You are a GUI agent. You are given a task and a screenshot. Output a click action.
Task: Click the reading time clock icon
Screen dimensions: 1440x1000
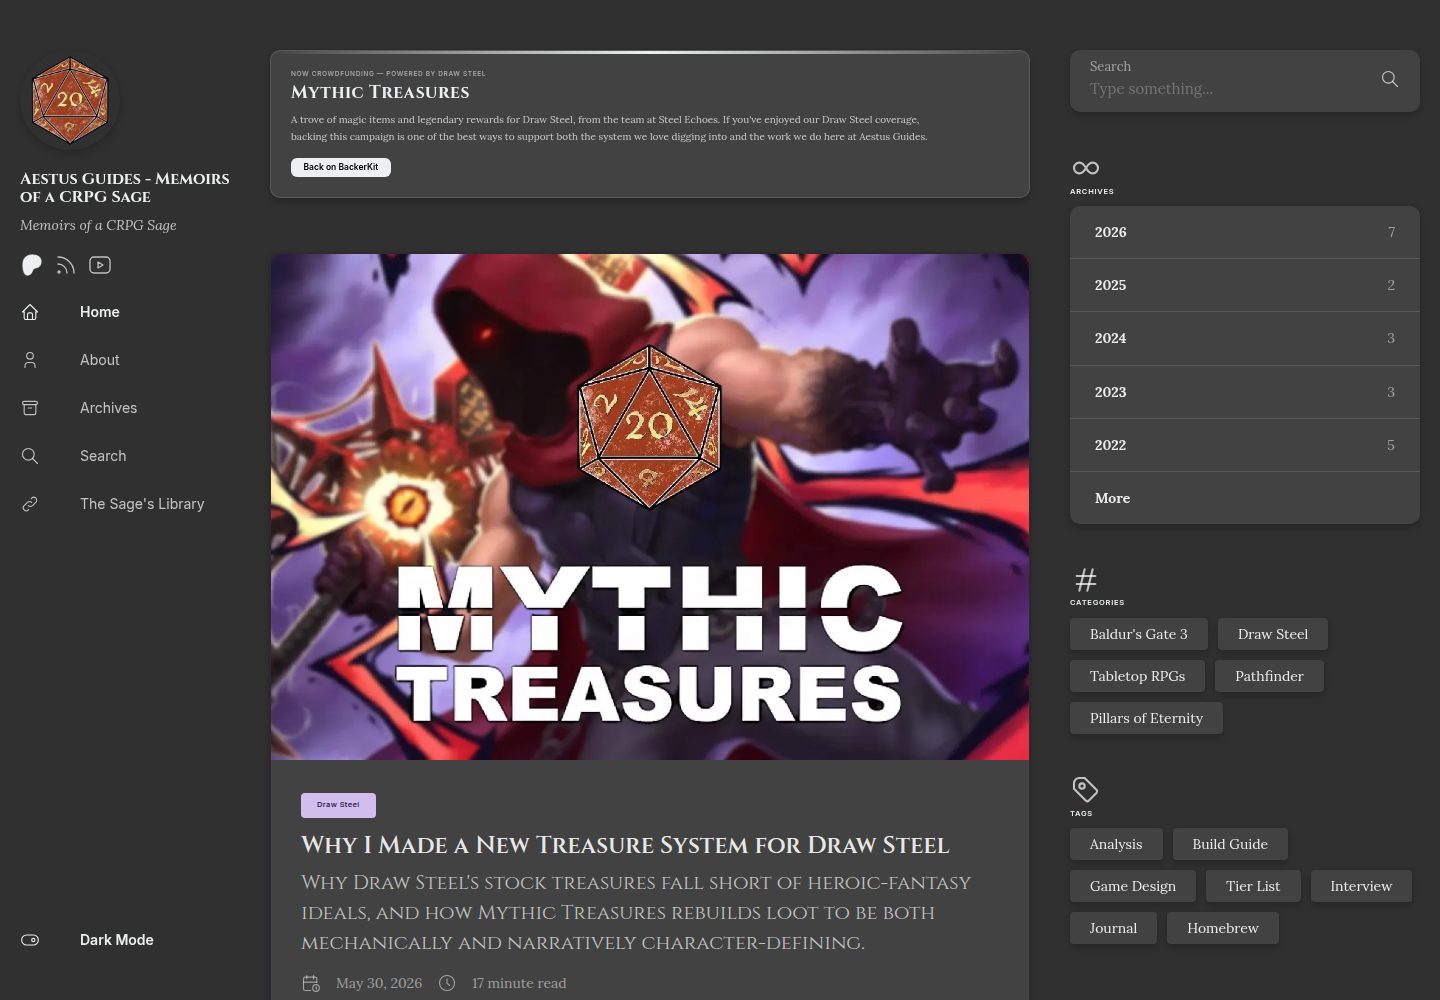tap(447, 983)
